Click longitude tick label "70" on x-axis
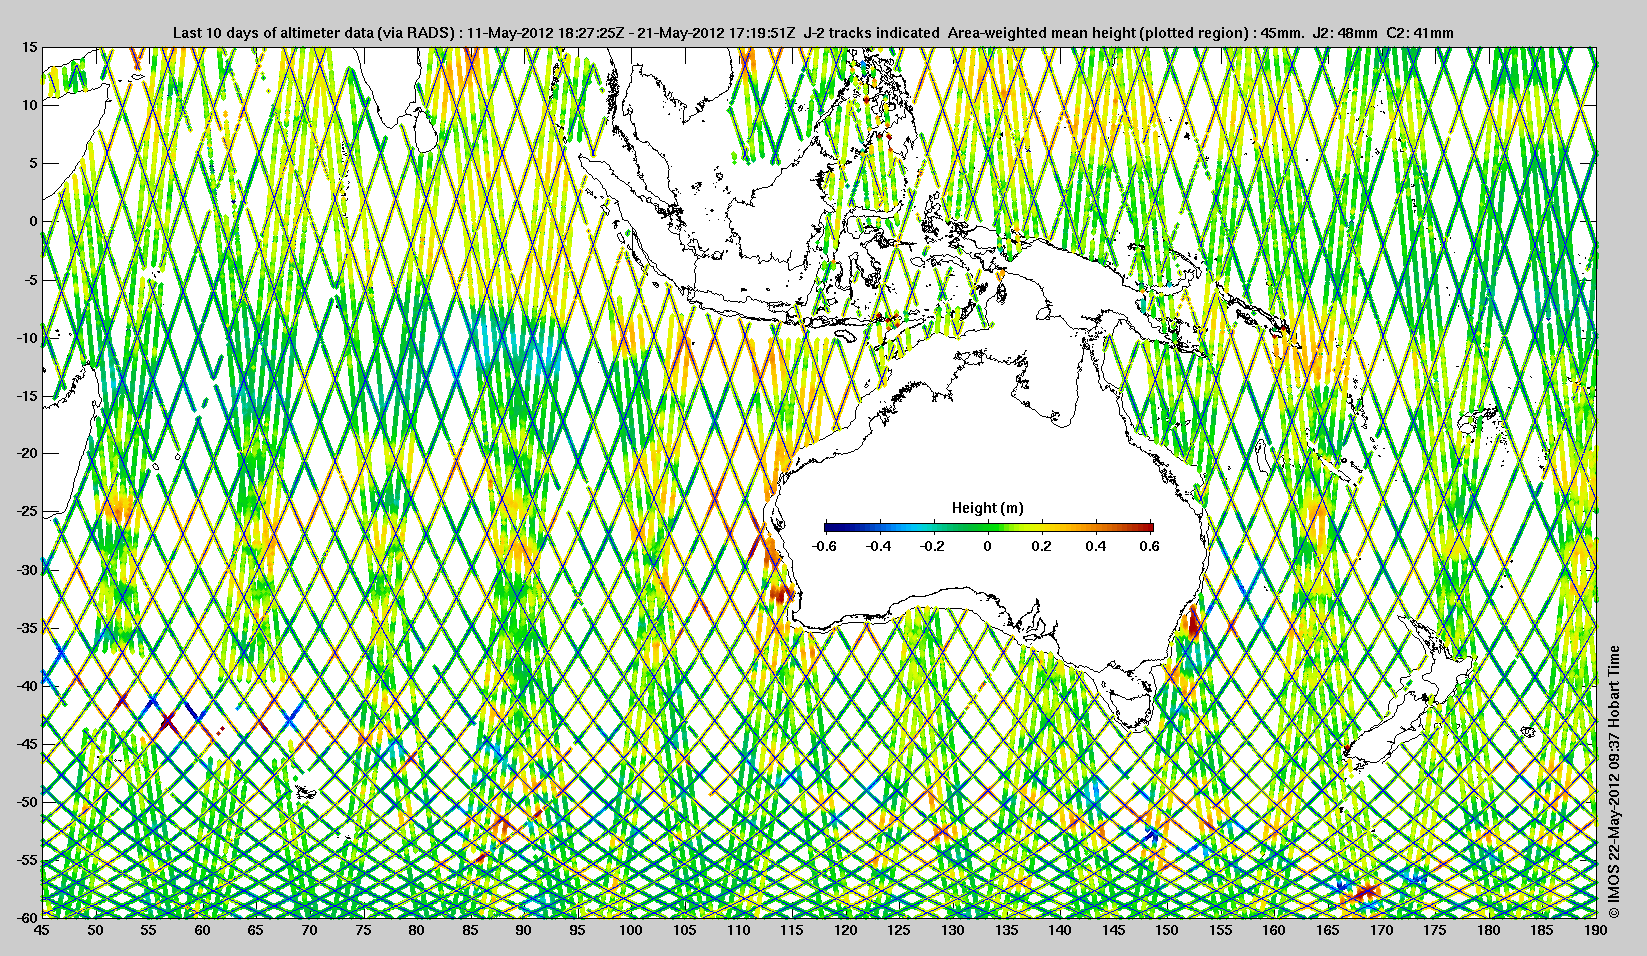 pyautogui.click(x=309, y=930)
